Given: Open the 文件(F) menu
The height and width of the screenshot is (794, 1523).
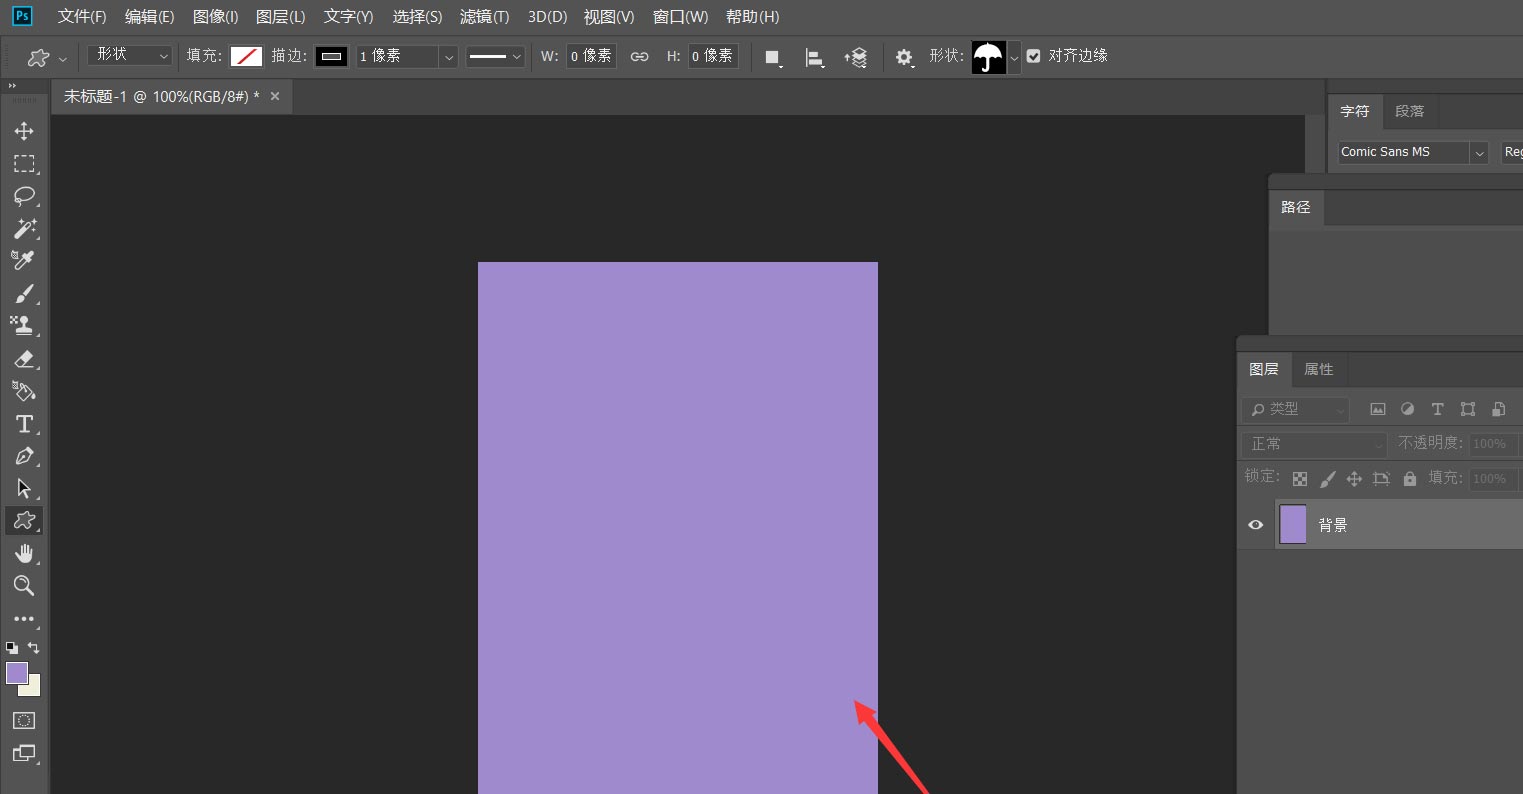Looking at the screenshot, I should pyautogui.click(x=82, y=17).
